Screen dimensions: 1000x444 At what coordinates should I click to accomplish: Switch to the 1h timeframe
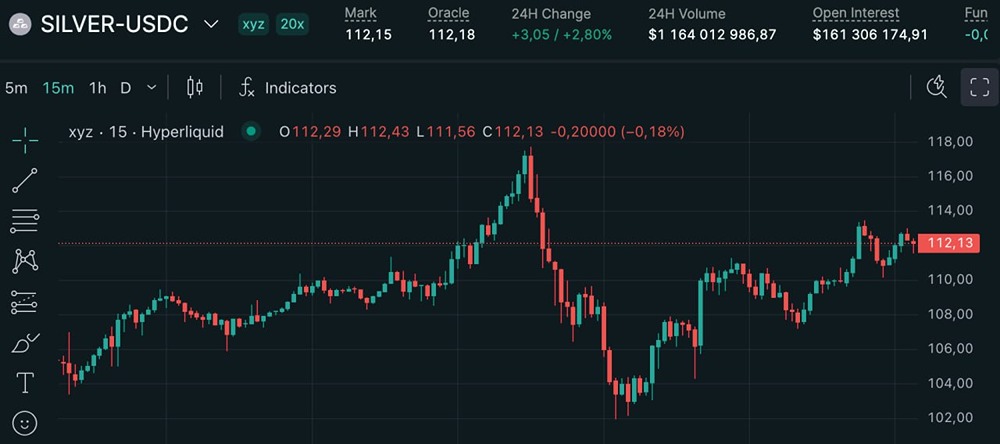click(97, 88)
